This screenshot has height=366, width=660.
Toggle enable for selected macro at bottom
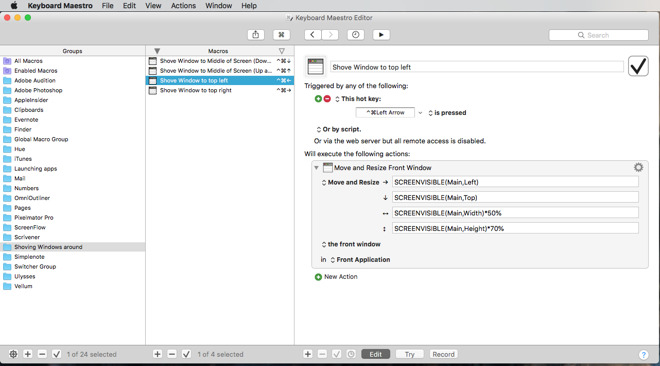(x=186, y=354)
